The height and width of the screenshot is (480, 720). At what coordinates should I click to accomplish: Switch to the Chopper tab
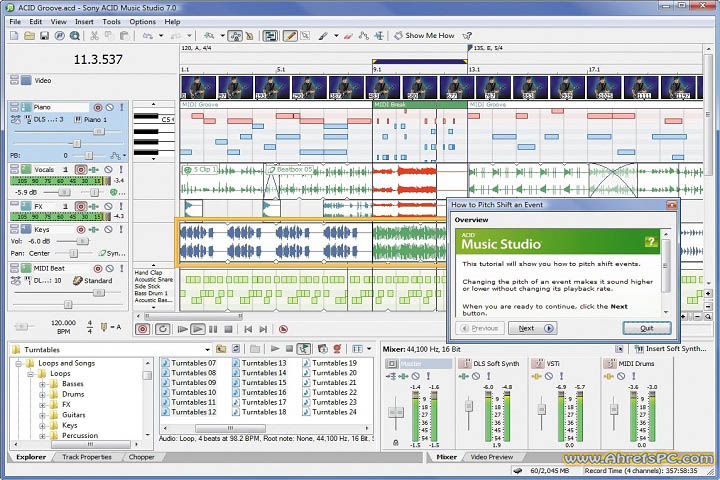[x=141, y=457]
